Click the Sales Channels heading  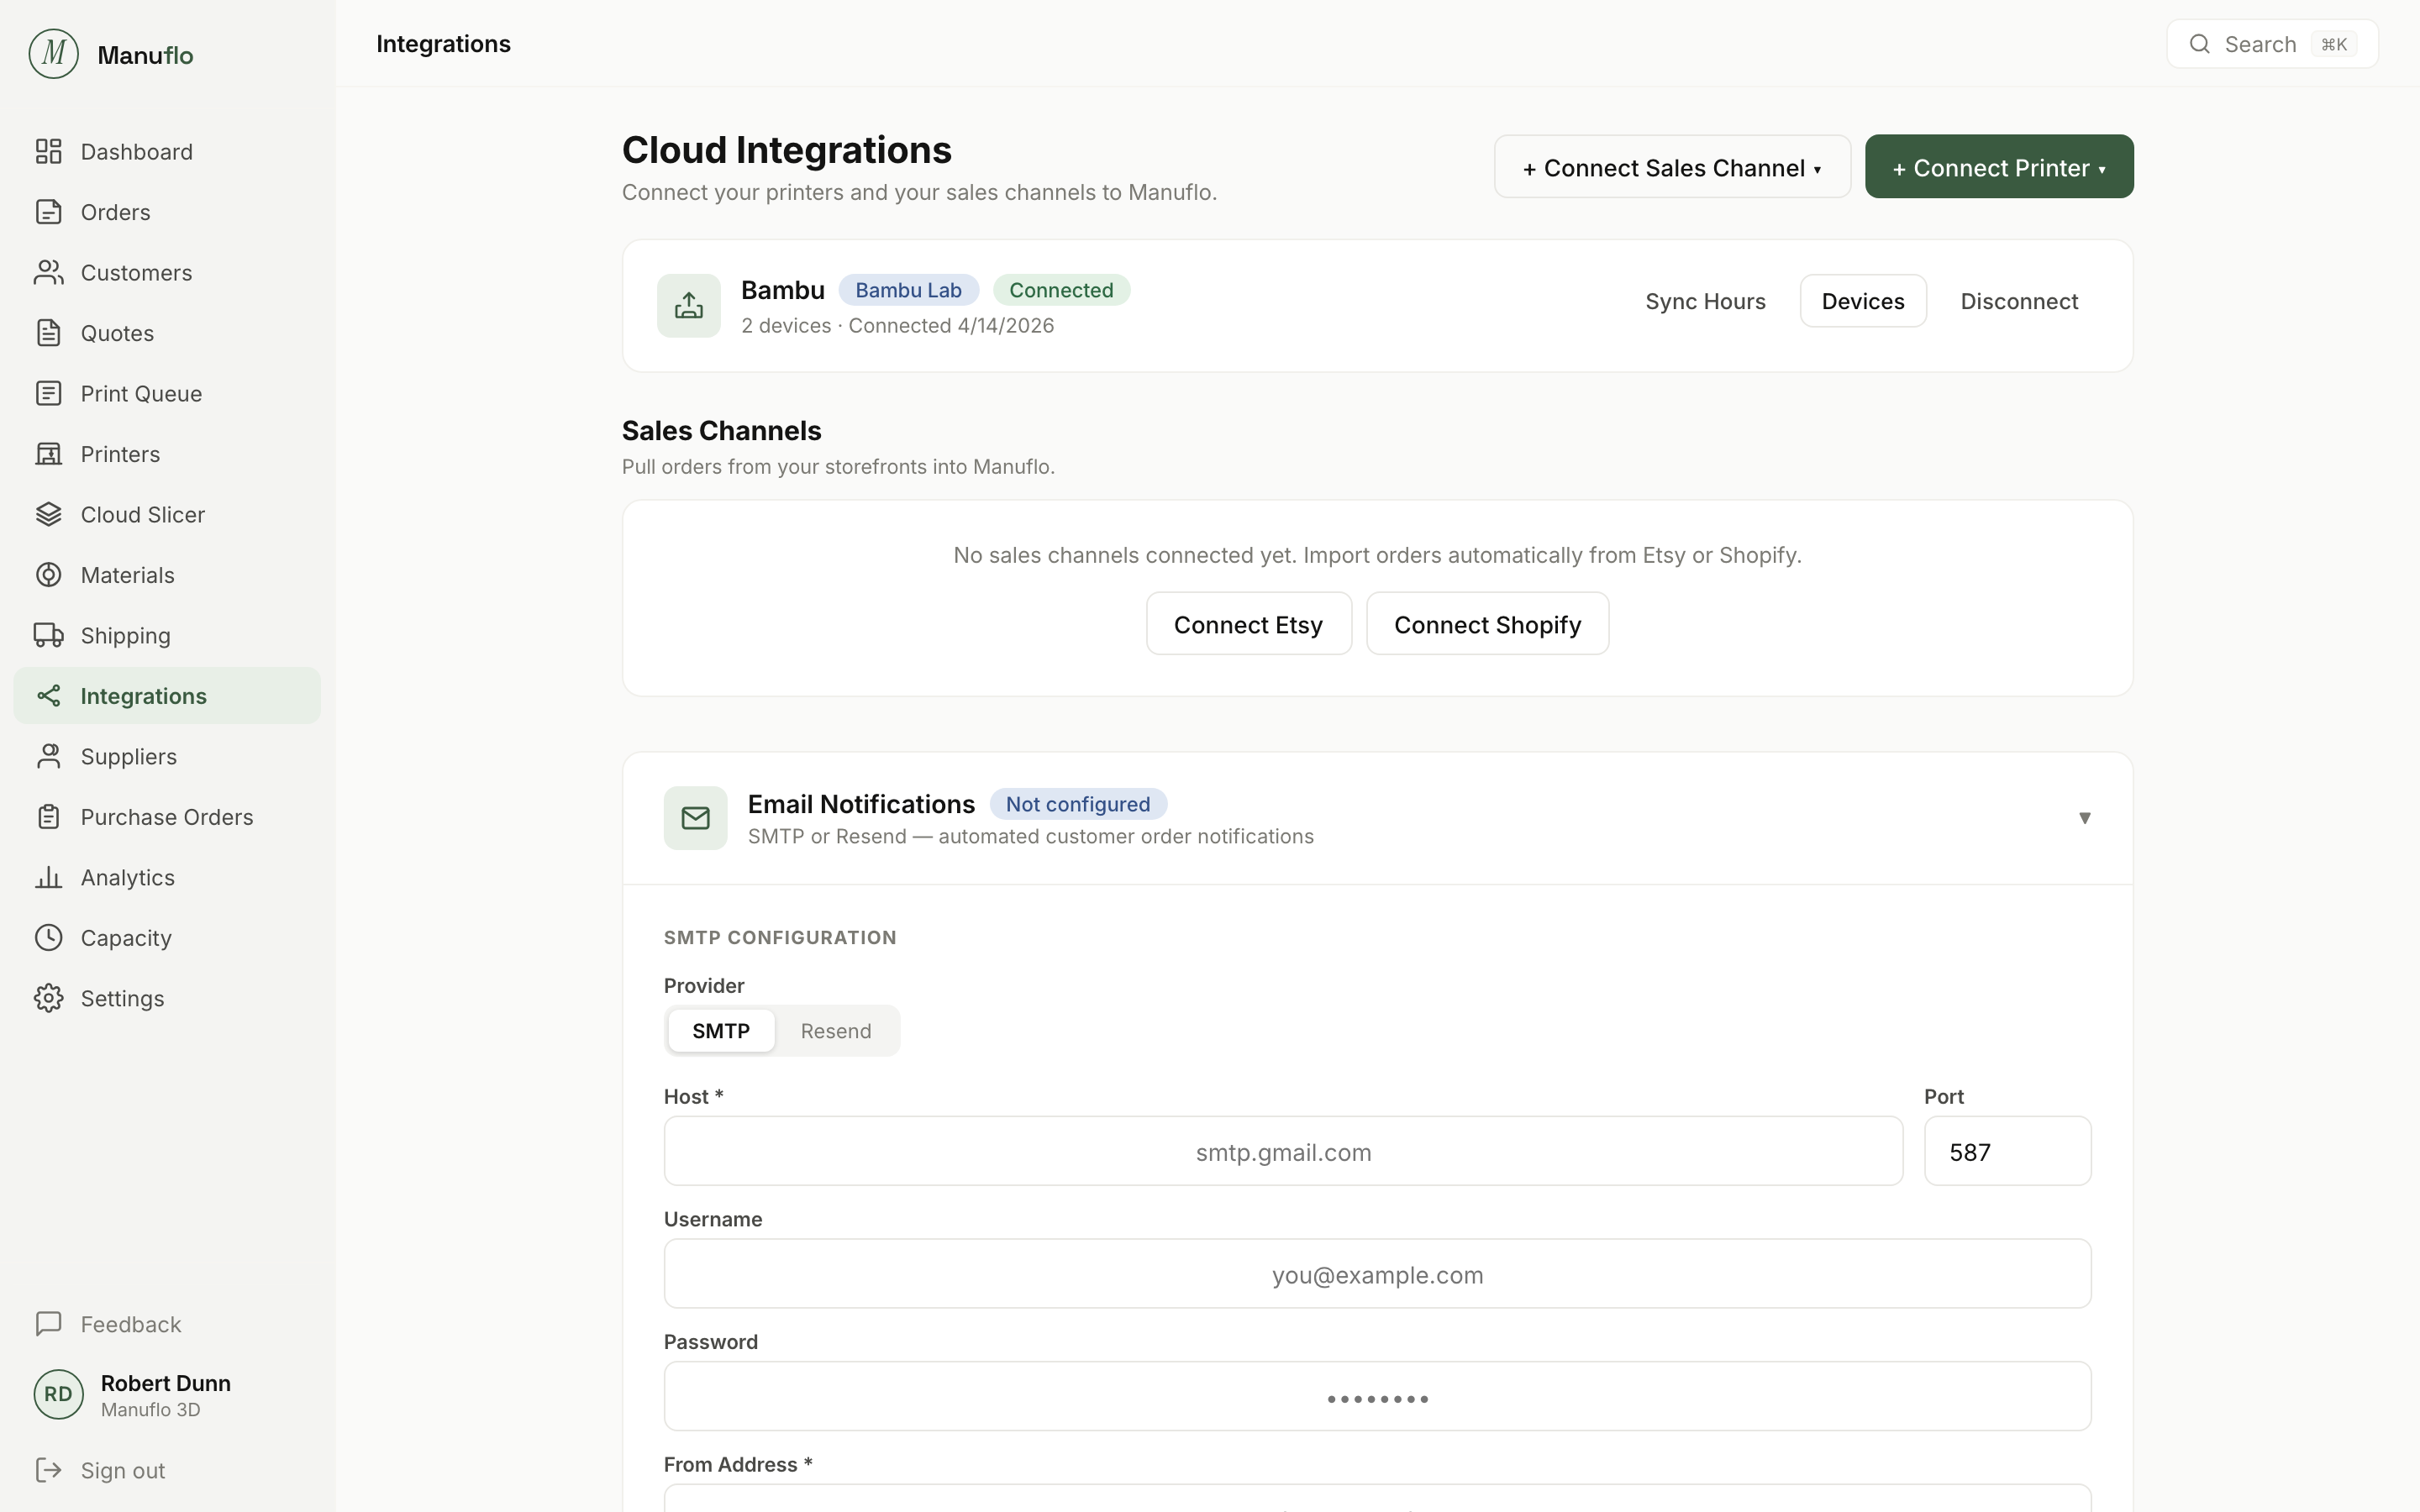[721, 431]
